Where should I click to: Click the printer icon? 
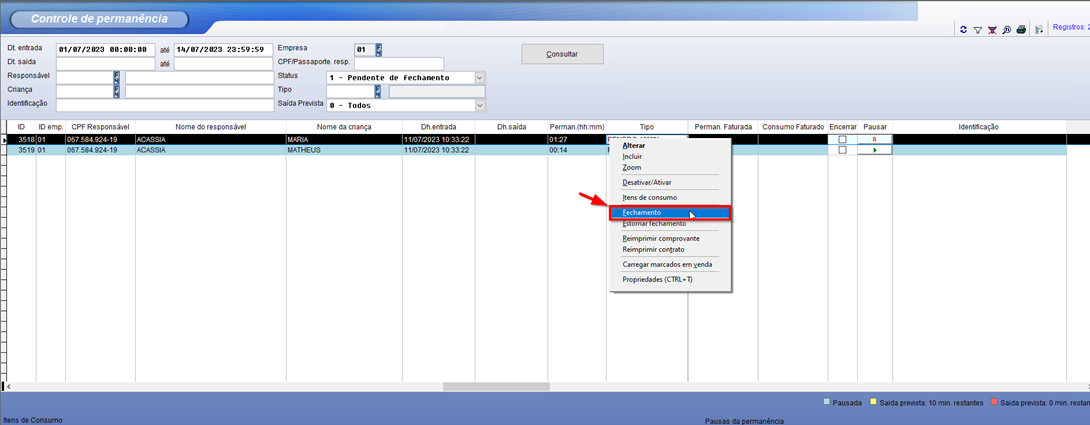pos(1021,30)
